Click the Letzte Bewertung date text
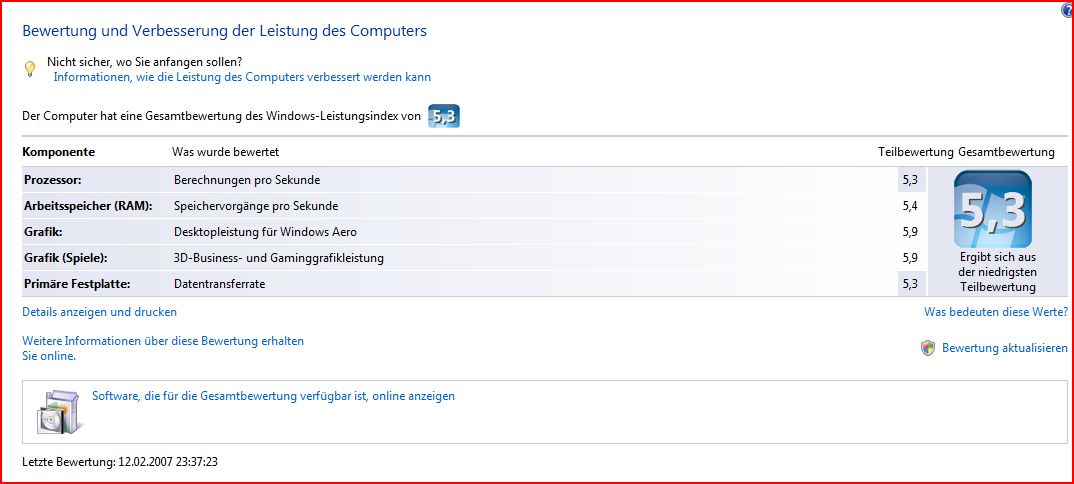1074x484 pixels. pos(120,462)
